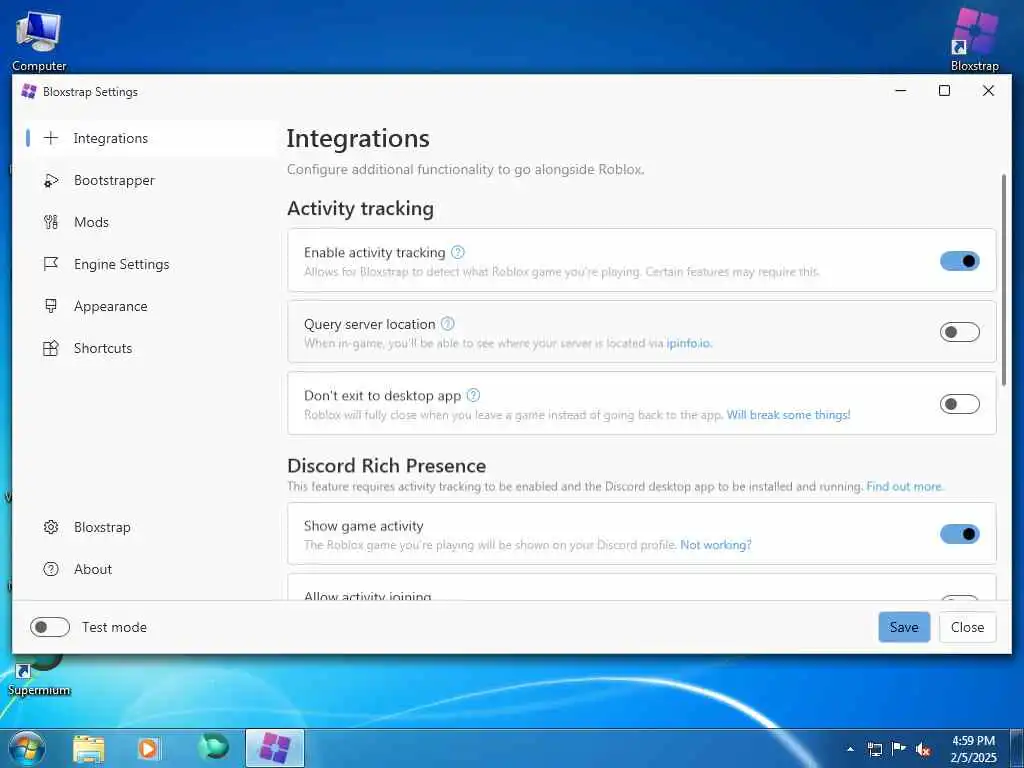Click help icon beside Don't exit to desktop app
The image size is (1024, 768).
(x=473, y=395)
